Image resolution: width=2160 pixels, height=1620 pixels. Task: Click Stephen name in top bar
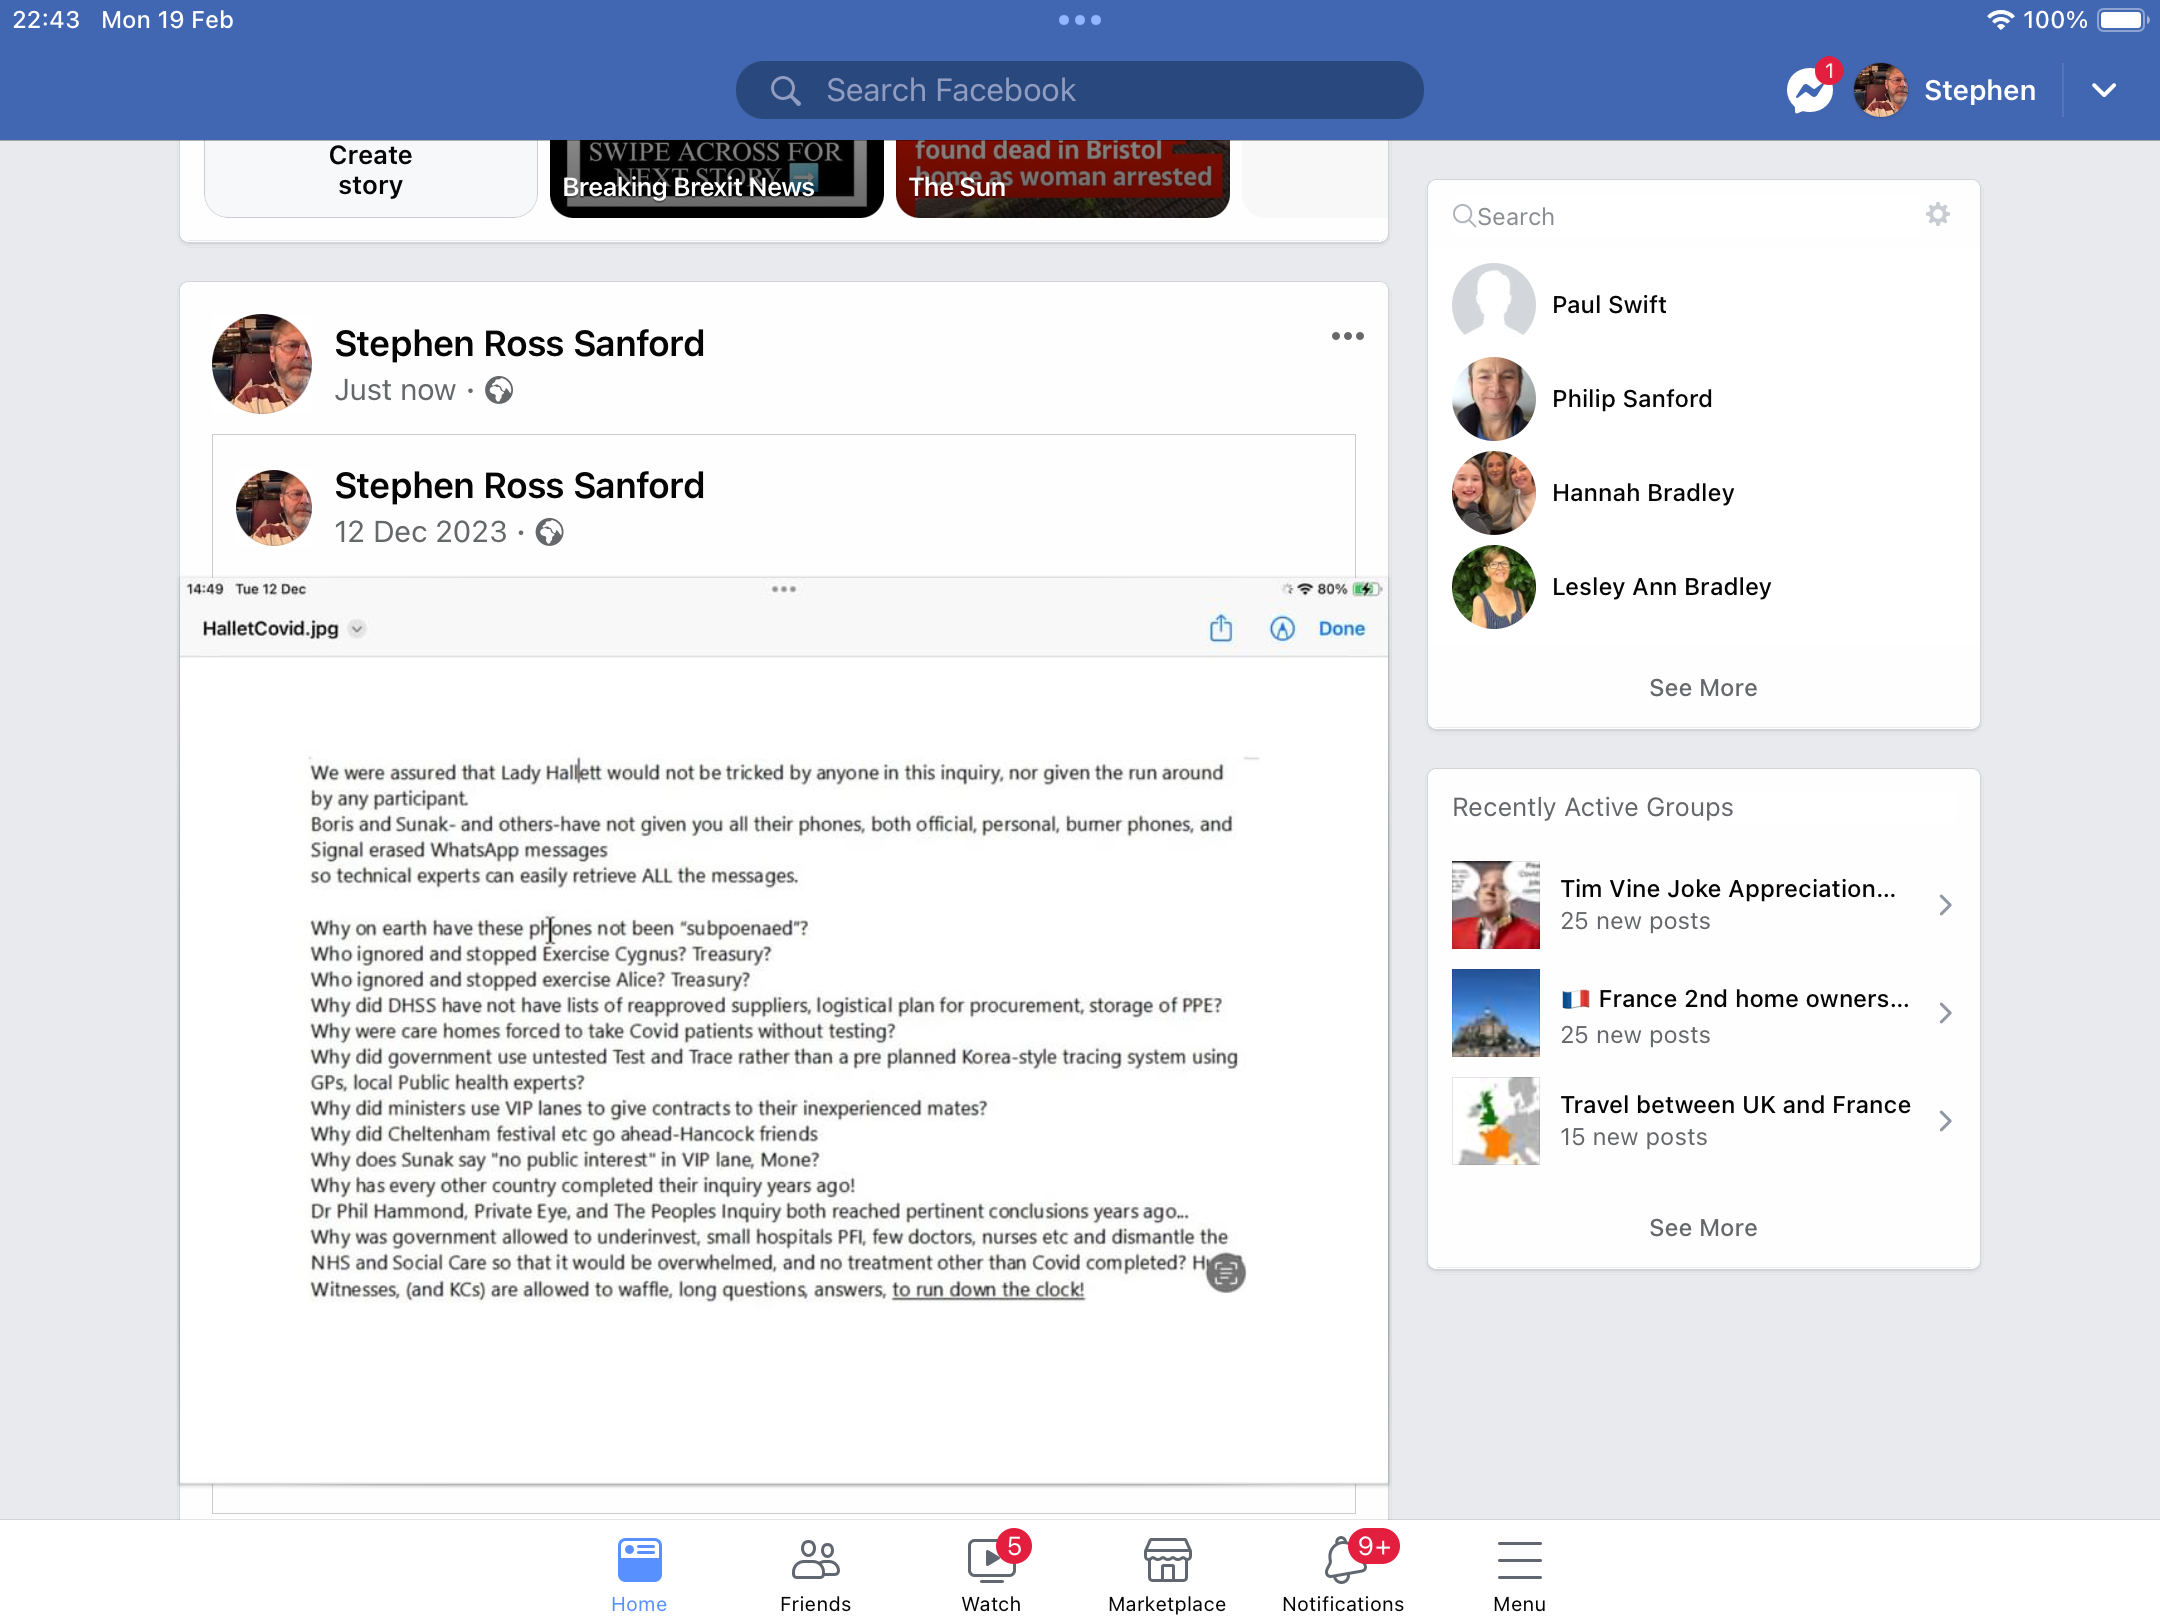[1980, 91]
